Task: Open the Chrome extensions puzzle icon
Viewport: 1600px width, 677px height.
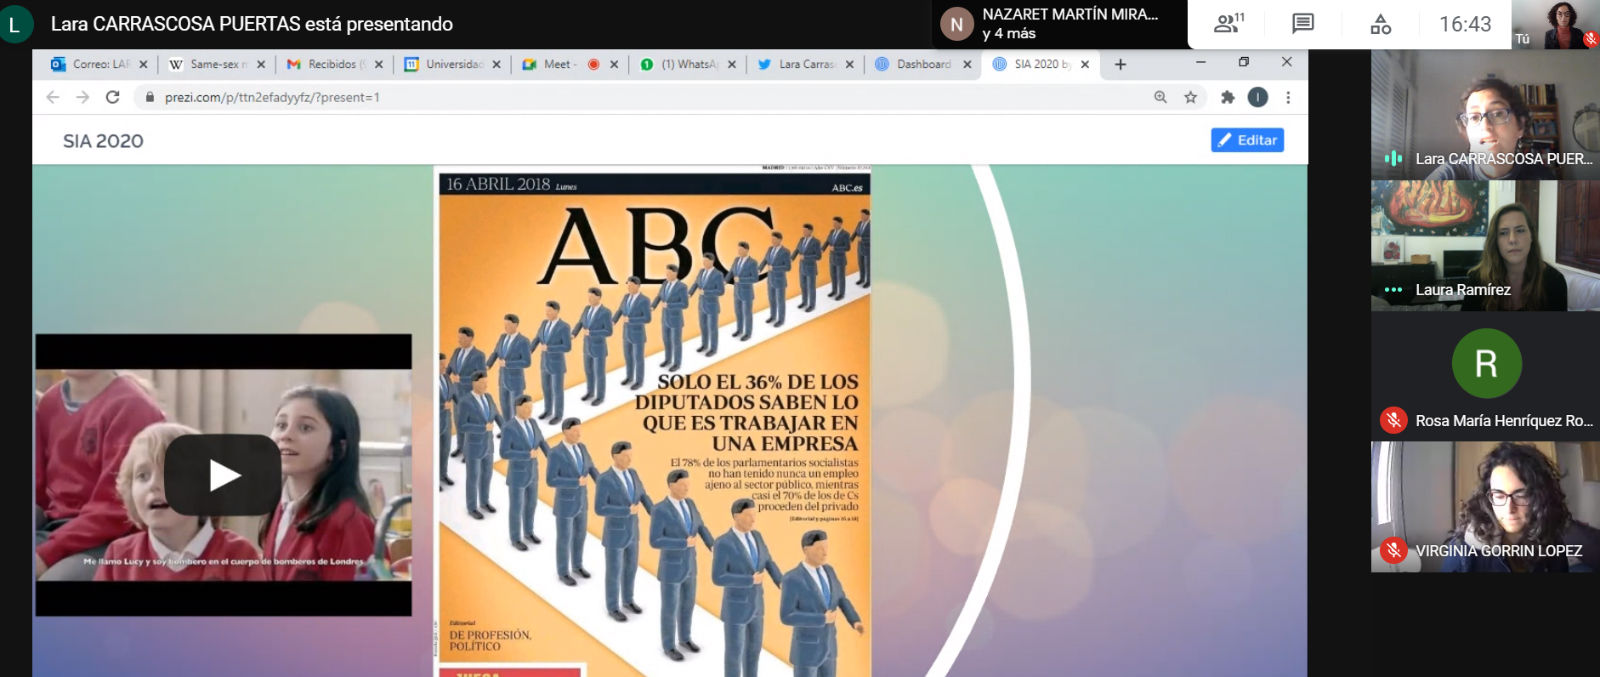Action: [1227, 97]
